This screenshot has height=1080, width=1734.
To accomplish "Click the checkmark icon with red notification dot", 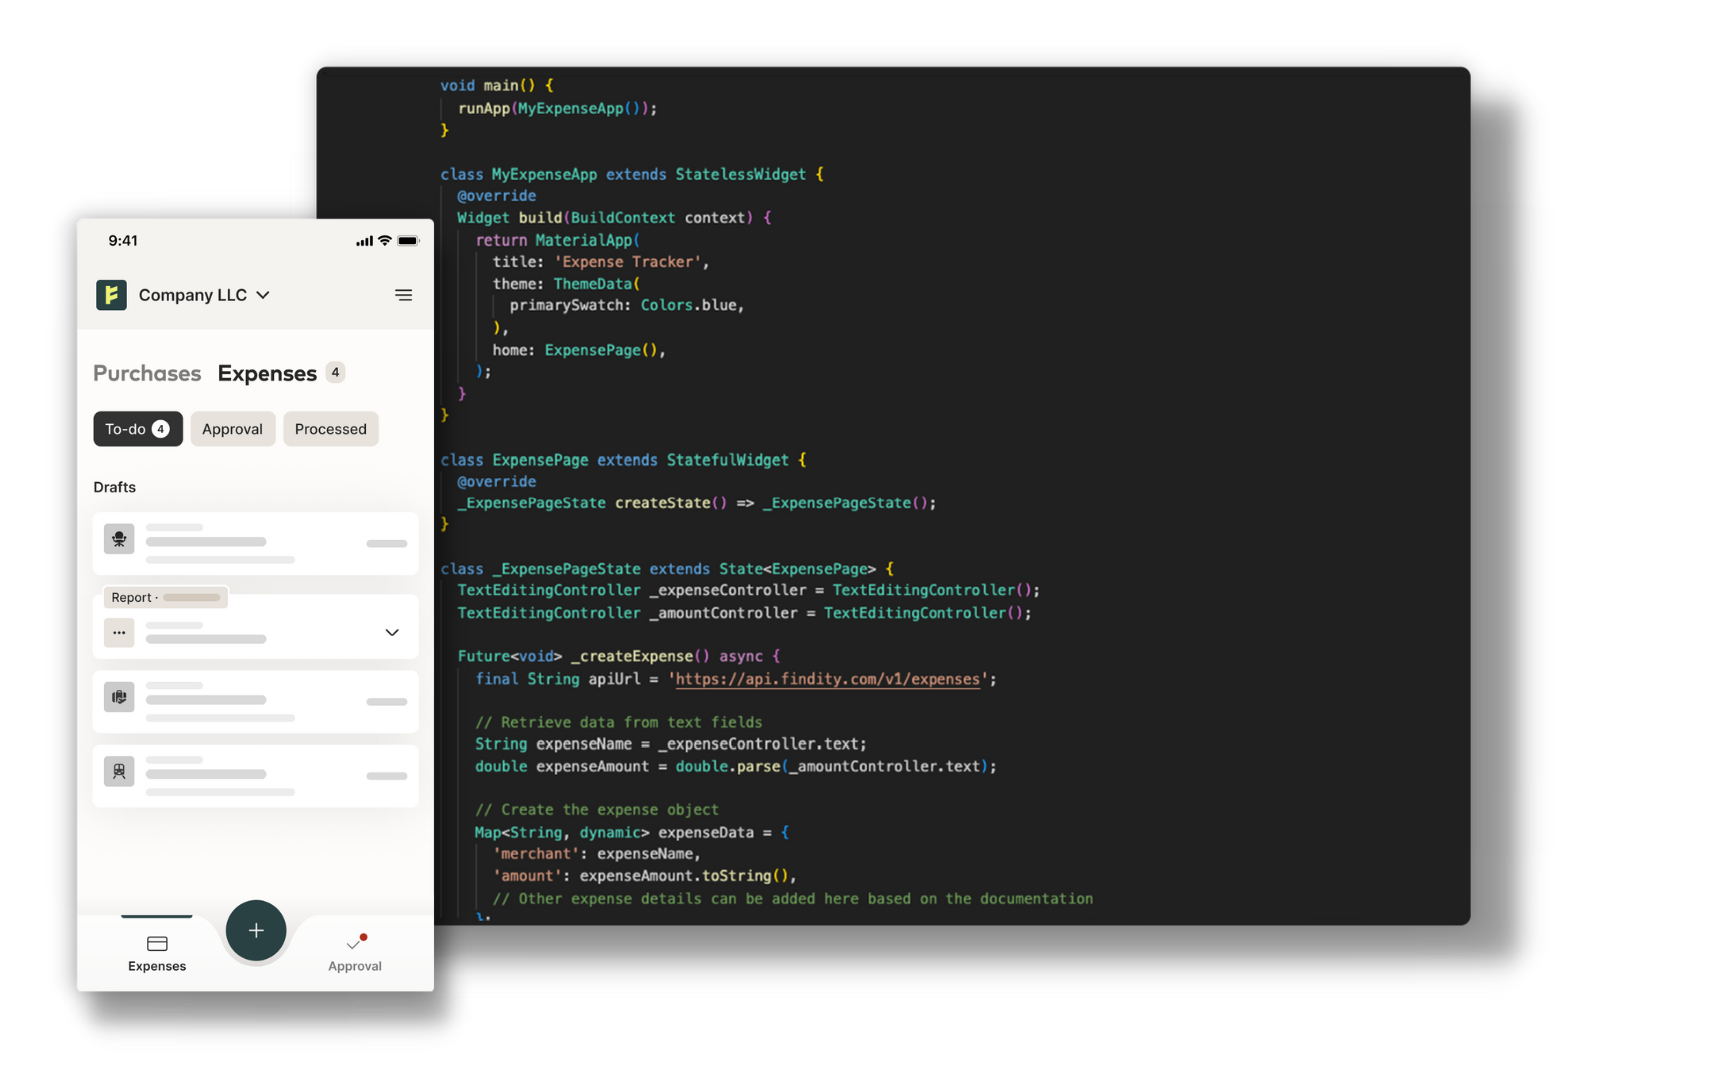I will tap(355, 940).
